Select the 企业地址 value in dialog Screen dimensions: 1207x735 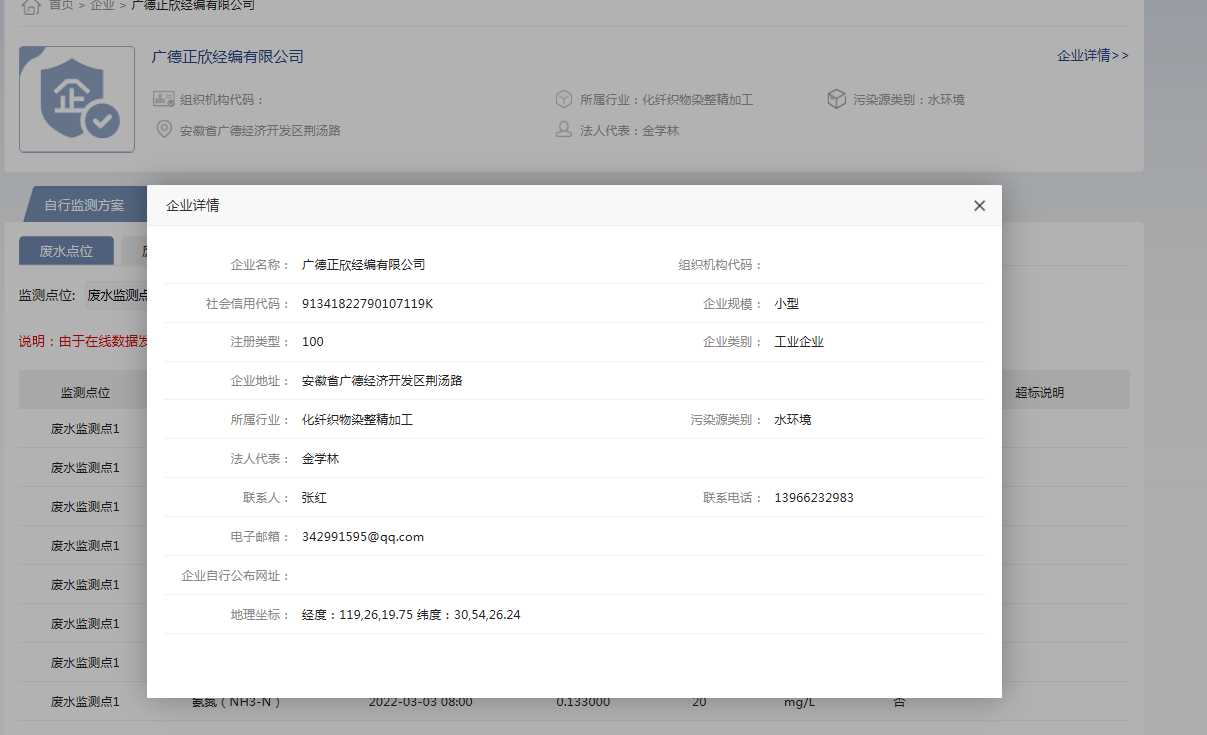tap(382, 381)
